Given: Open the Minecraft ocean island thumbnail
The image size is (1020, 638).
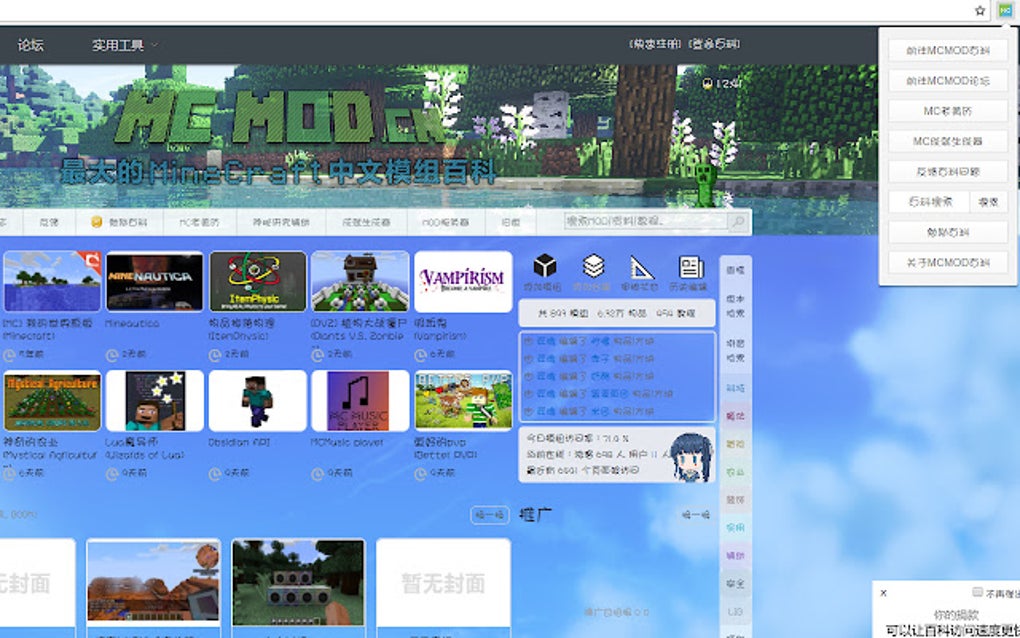Looking at the screenshot, I should tap(52, 282).
